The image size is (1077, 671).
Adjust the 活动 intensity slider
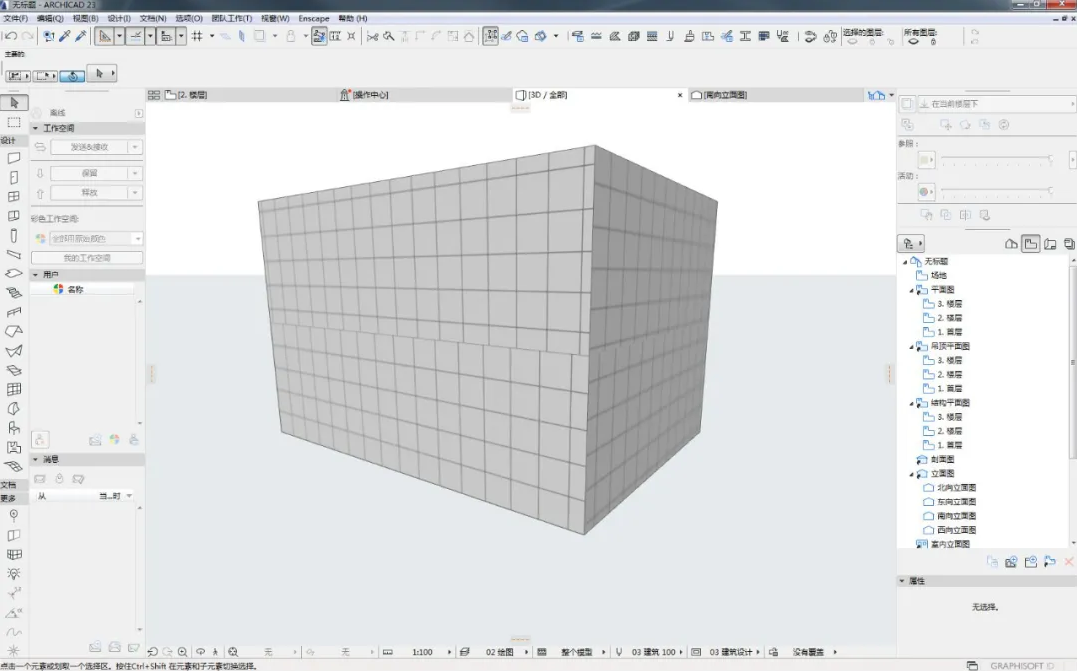(997, 190)
